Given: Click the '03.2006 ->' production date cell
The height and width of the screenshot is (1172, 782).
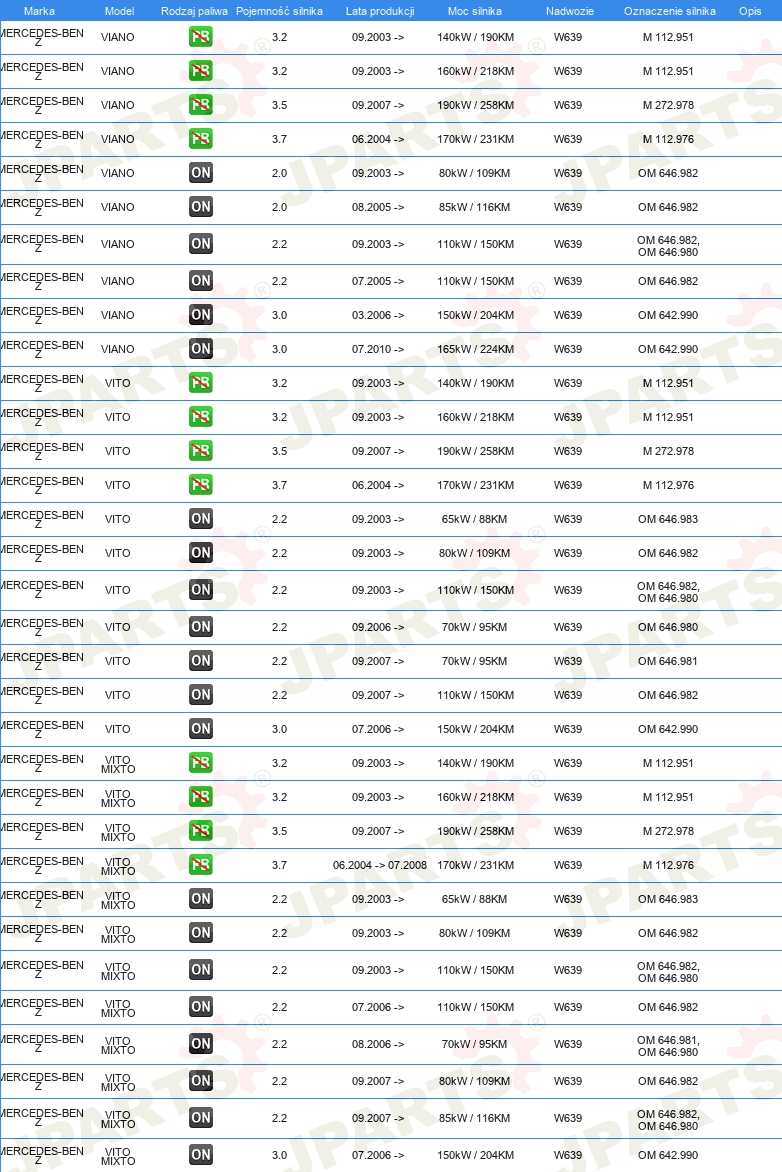Looking at the screenshot, I should (x=378, y=315).
